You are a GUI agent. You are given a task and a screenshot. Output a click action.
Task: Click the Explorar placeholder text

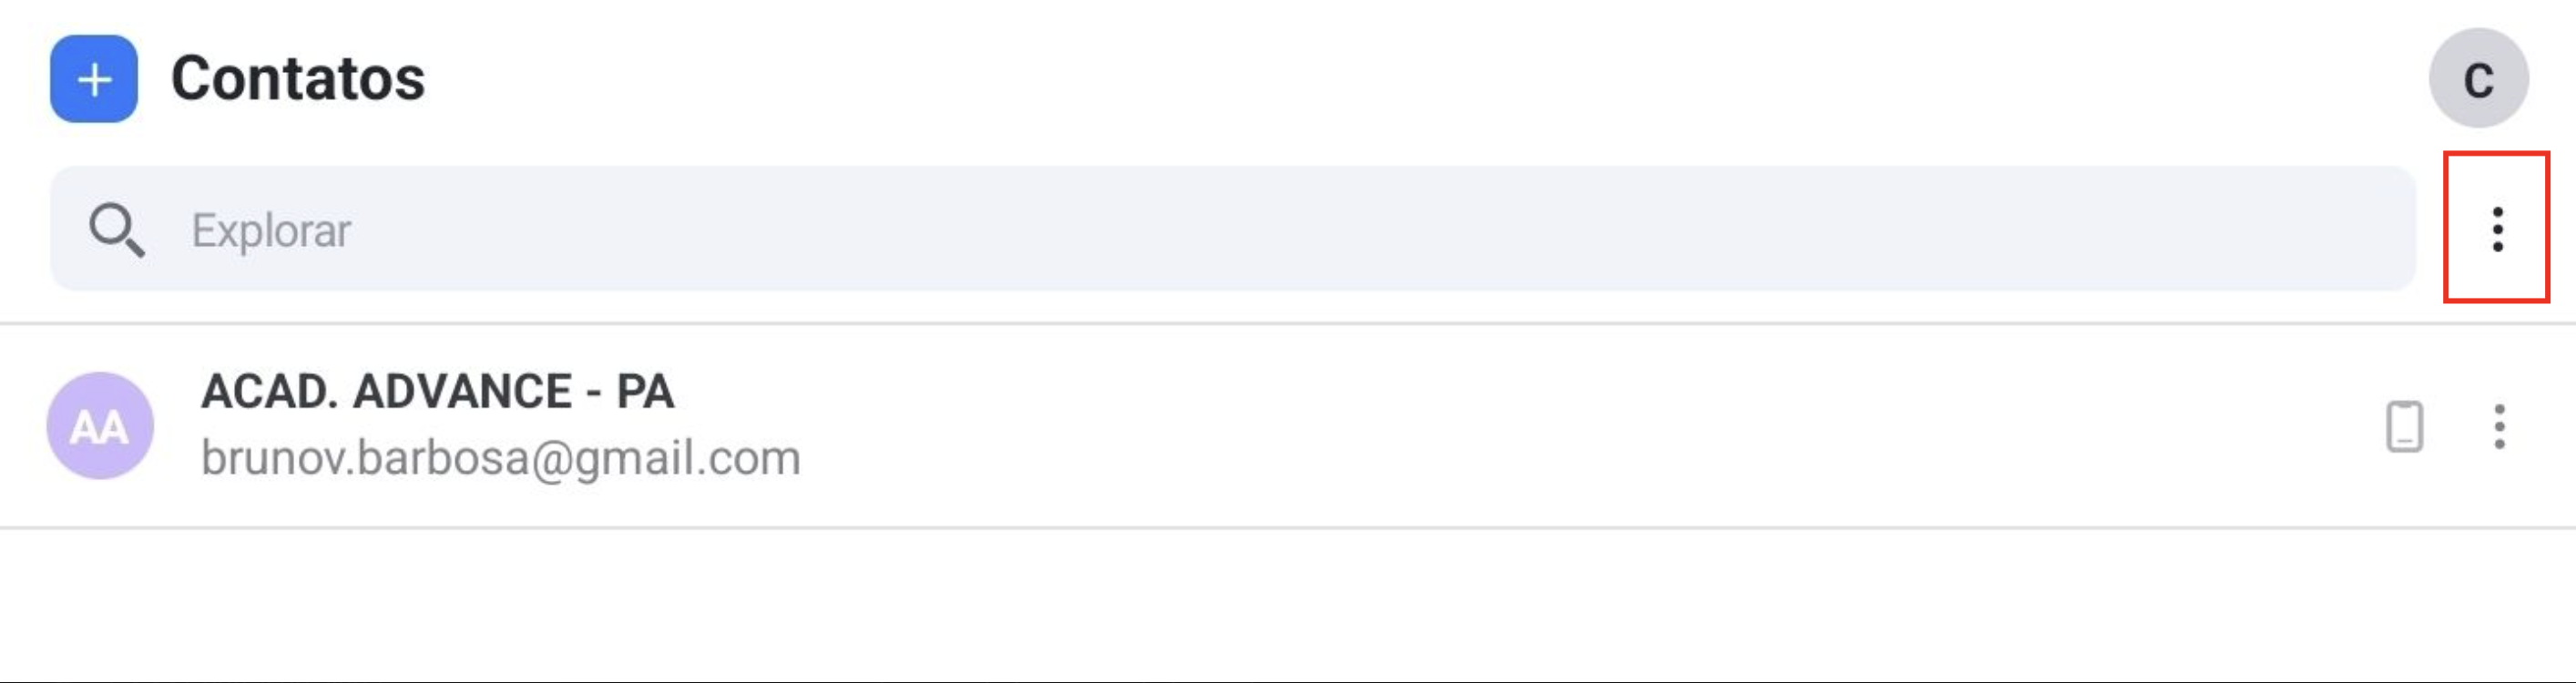(271, 231)
